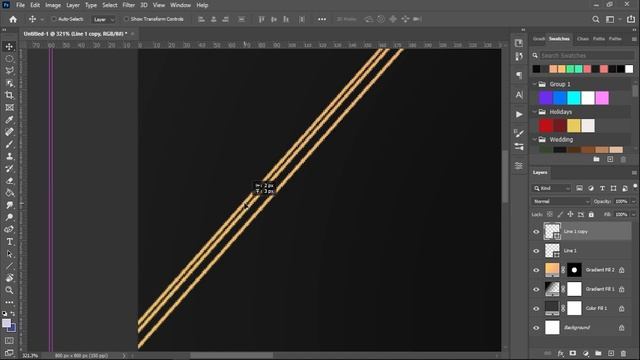Open the Fill value dropdown
Screen dimensions: 640x360
pyautogui.click(x=633, y=214)
